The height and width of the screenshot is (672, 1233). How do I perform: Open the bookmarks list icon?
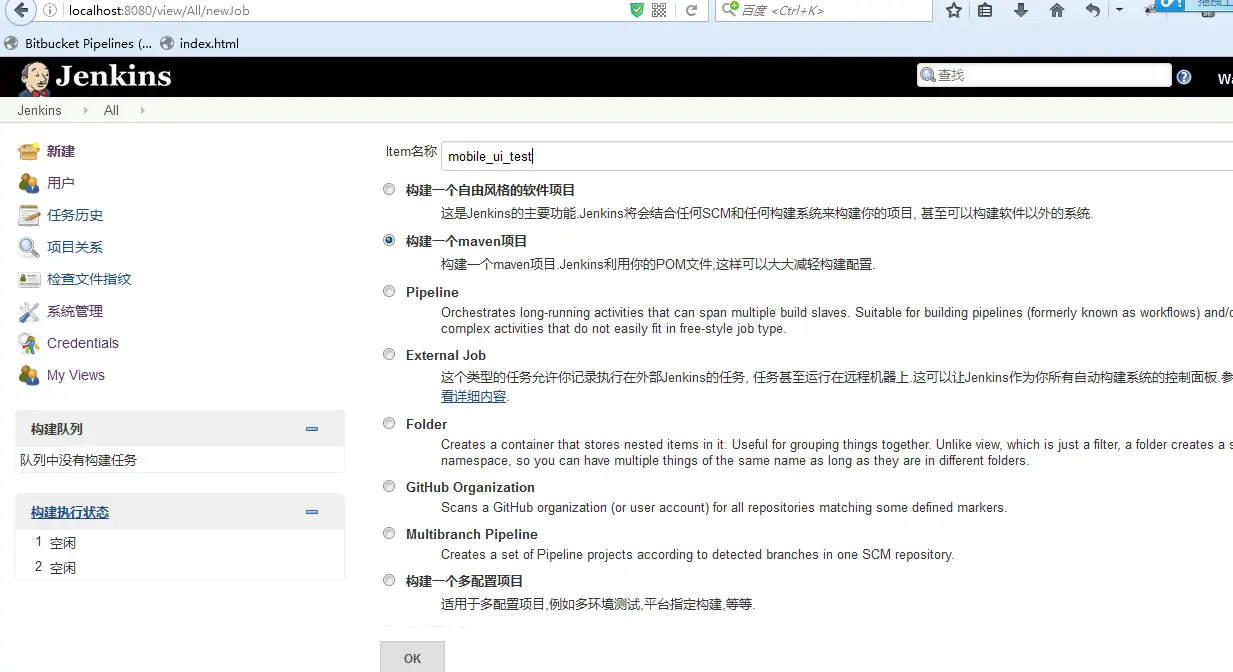point(985,10)
